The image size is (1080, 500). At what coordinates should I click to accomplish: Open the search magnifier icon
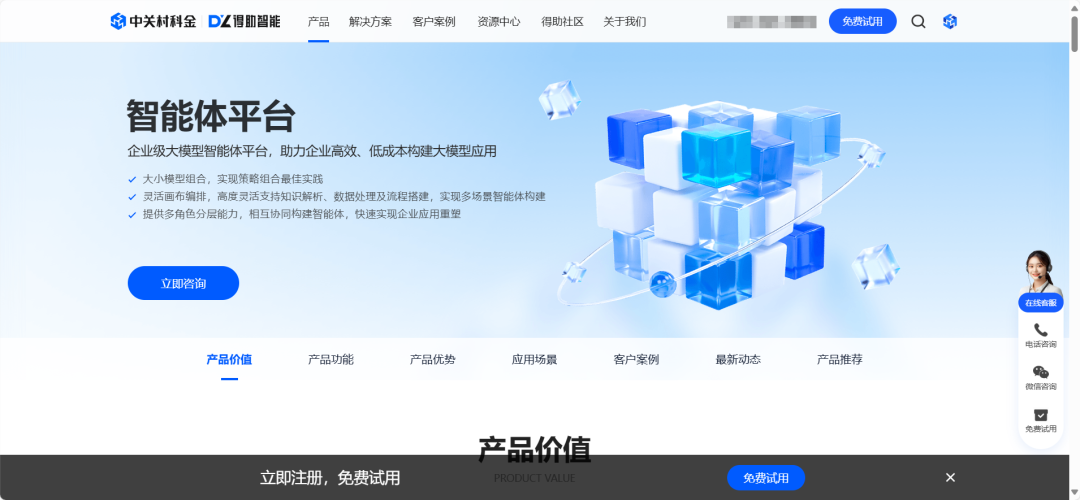pyautogui.click(x=918, y=21)
